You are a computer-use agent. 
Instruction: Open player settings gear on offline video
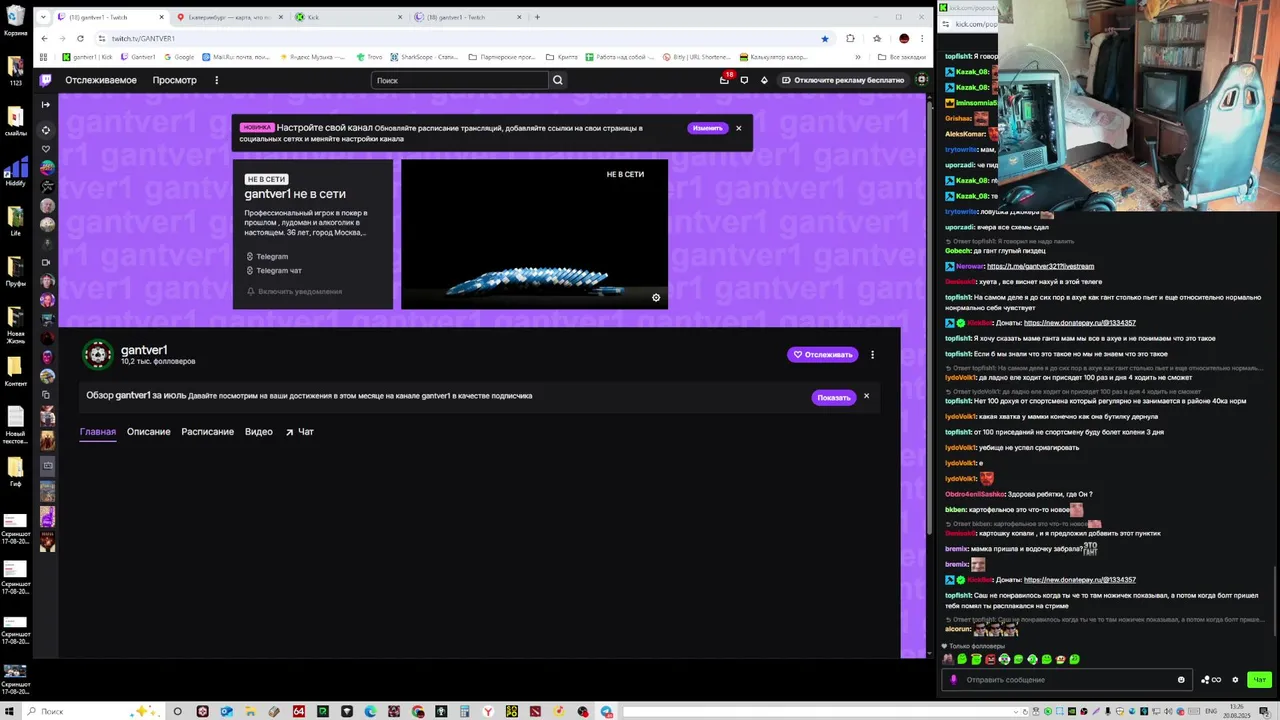(656, 297)
